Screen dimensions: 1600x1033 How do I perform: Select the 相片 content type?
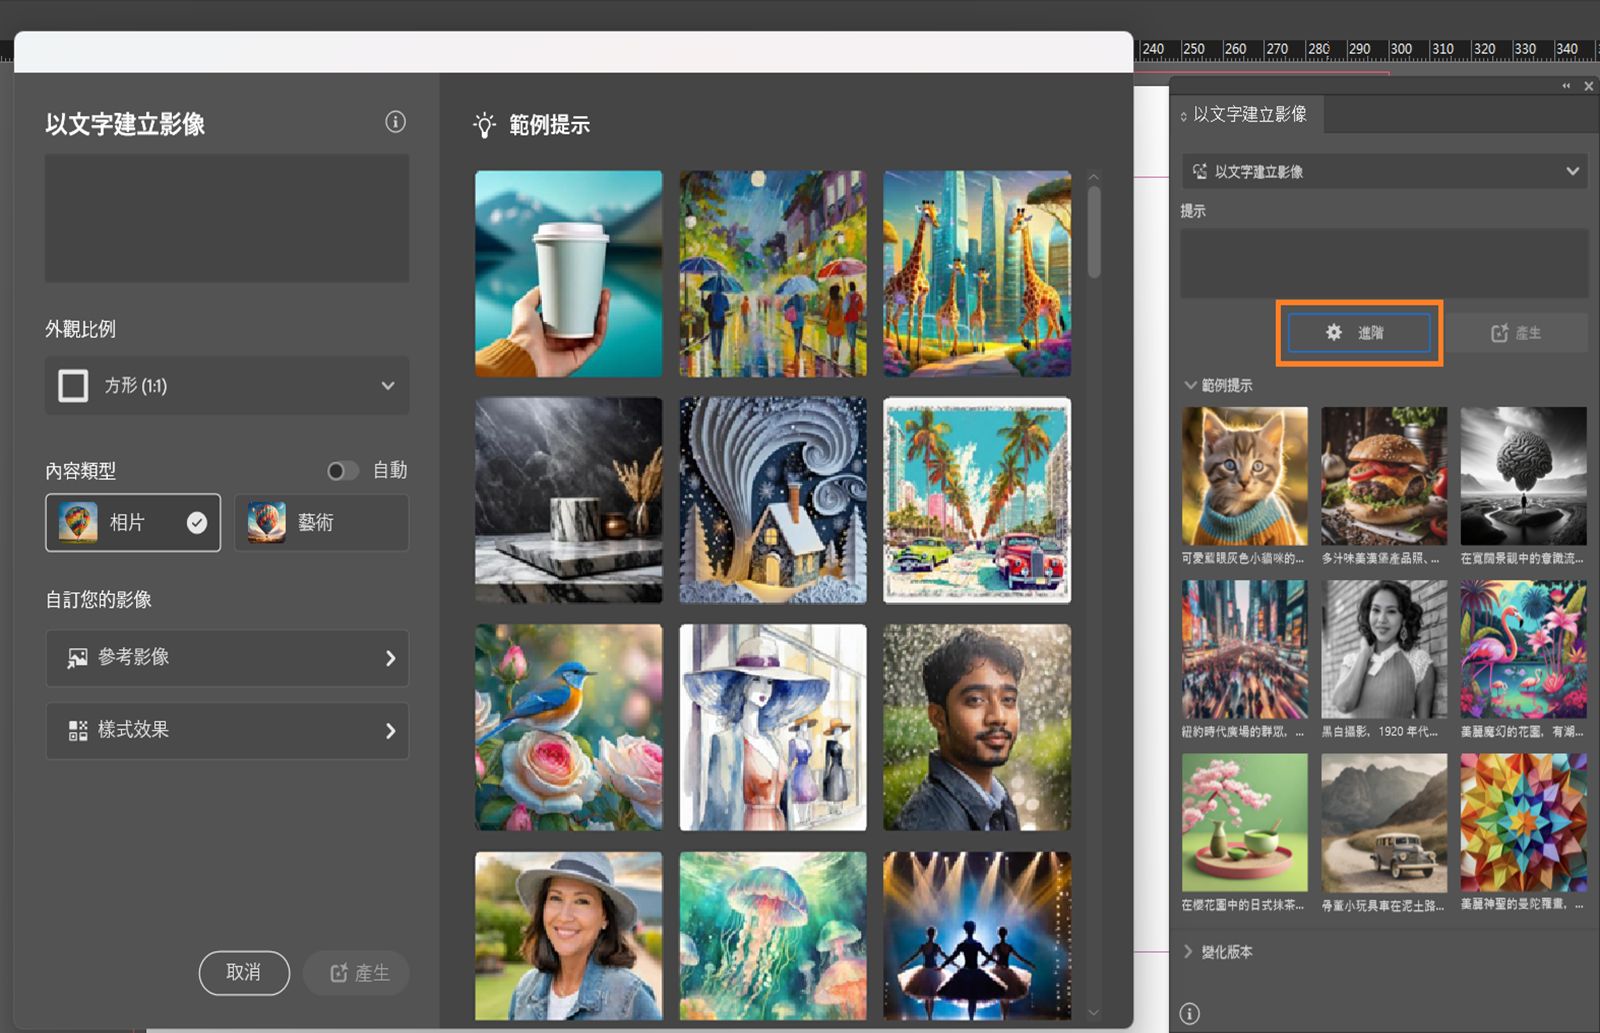tap(133, 522)
